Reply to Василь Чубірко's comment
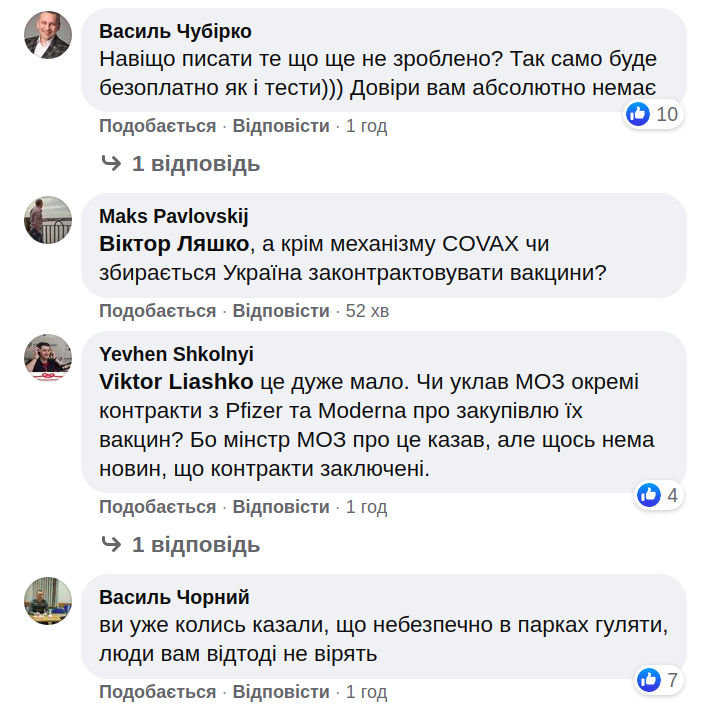Screen dimensions: 716x704 (x=281, y=126)
